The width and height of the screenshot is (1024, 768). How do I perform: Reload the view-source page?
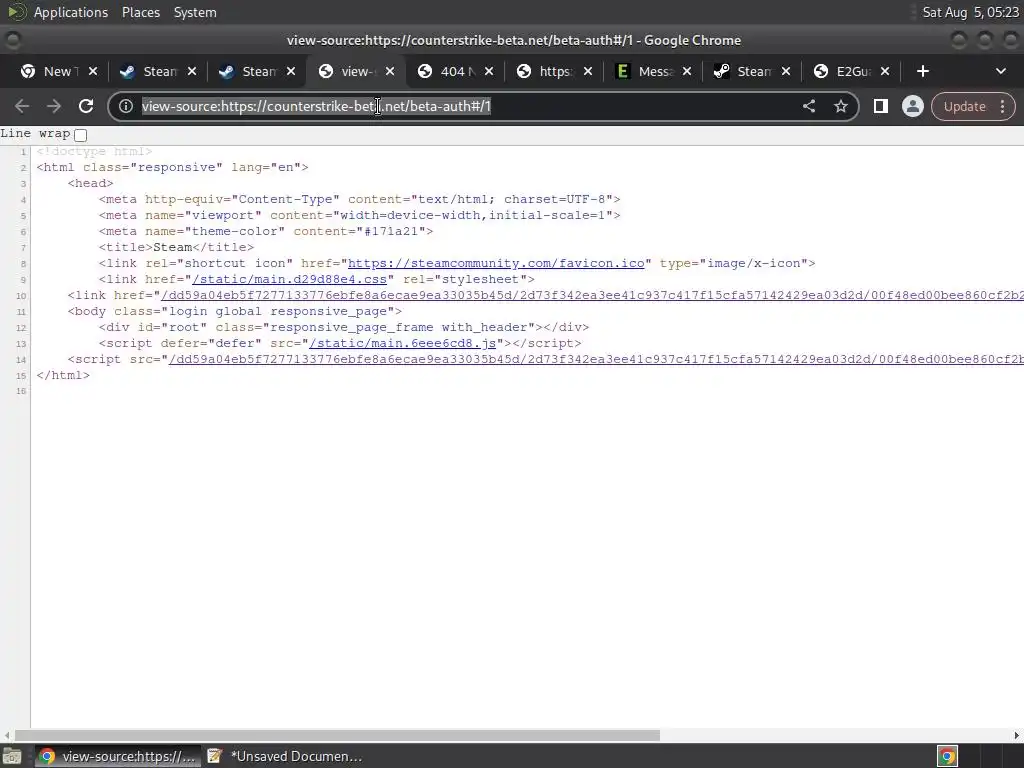tap(86, 106)
